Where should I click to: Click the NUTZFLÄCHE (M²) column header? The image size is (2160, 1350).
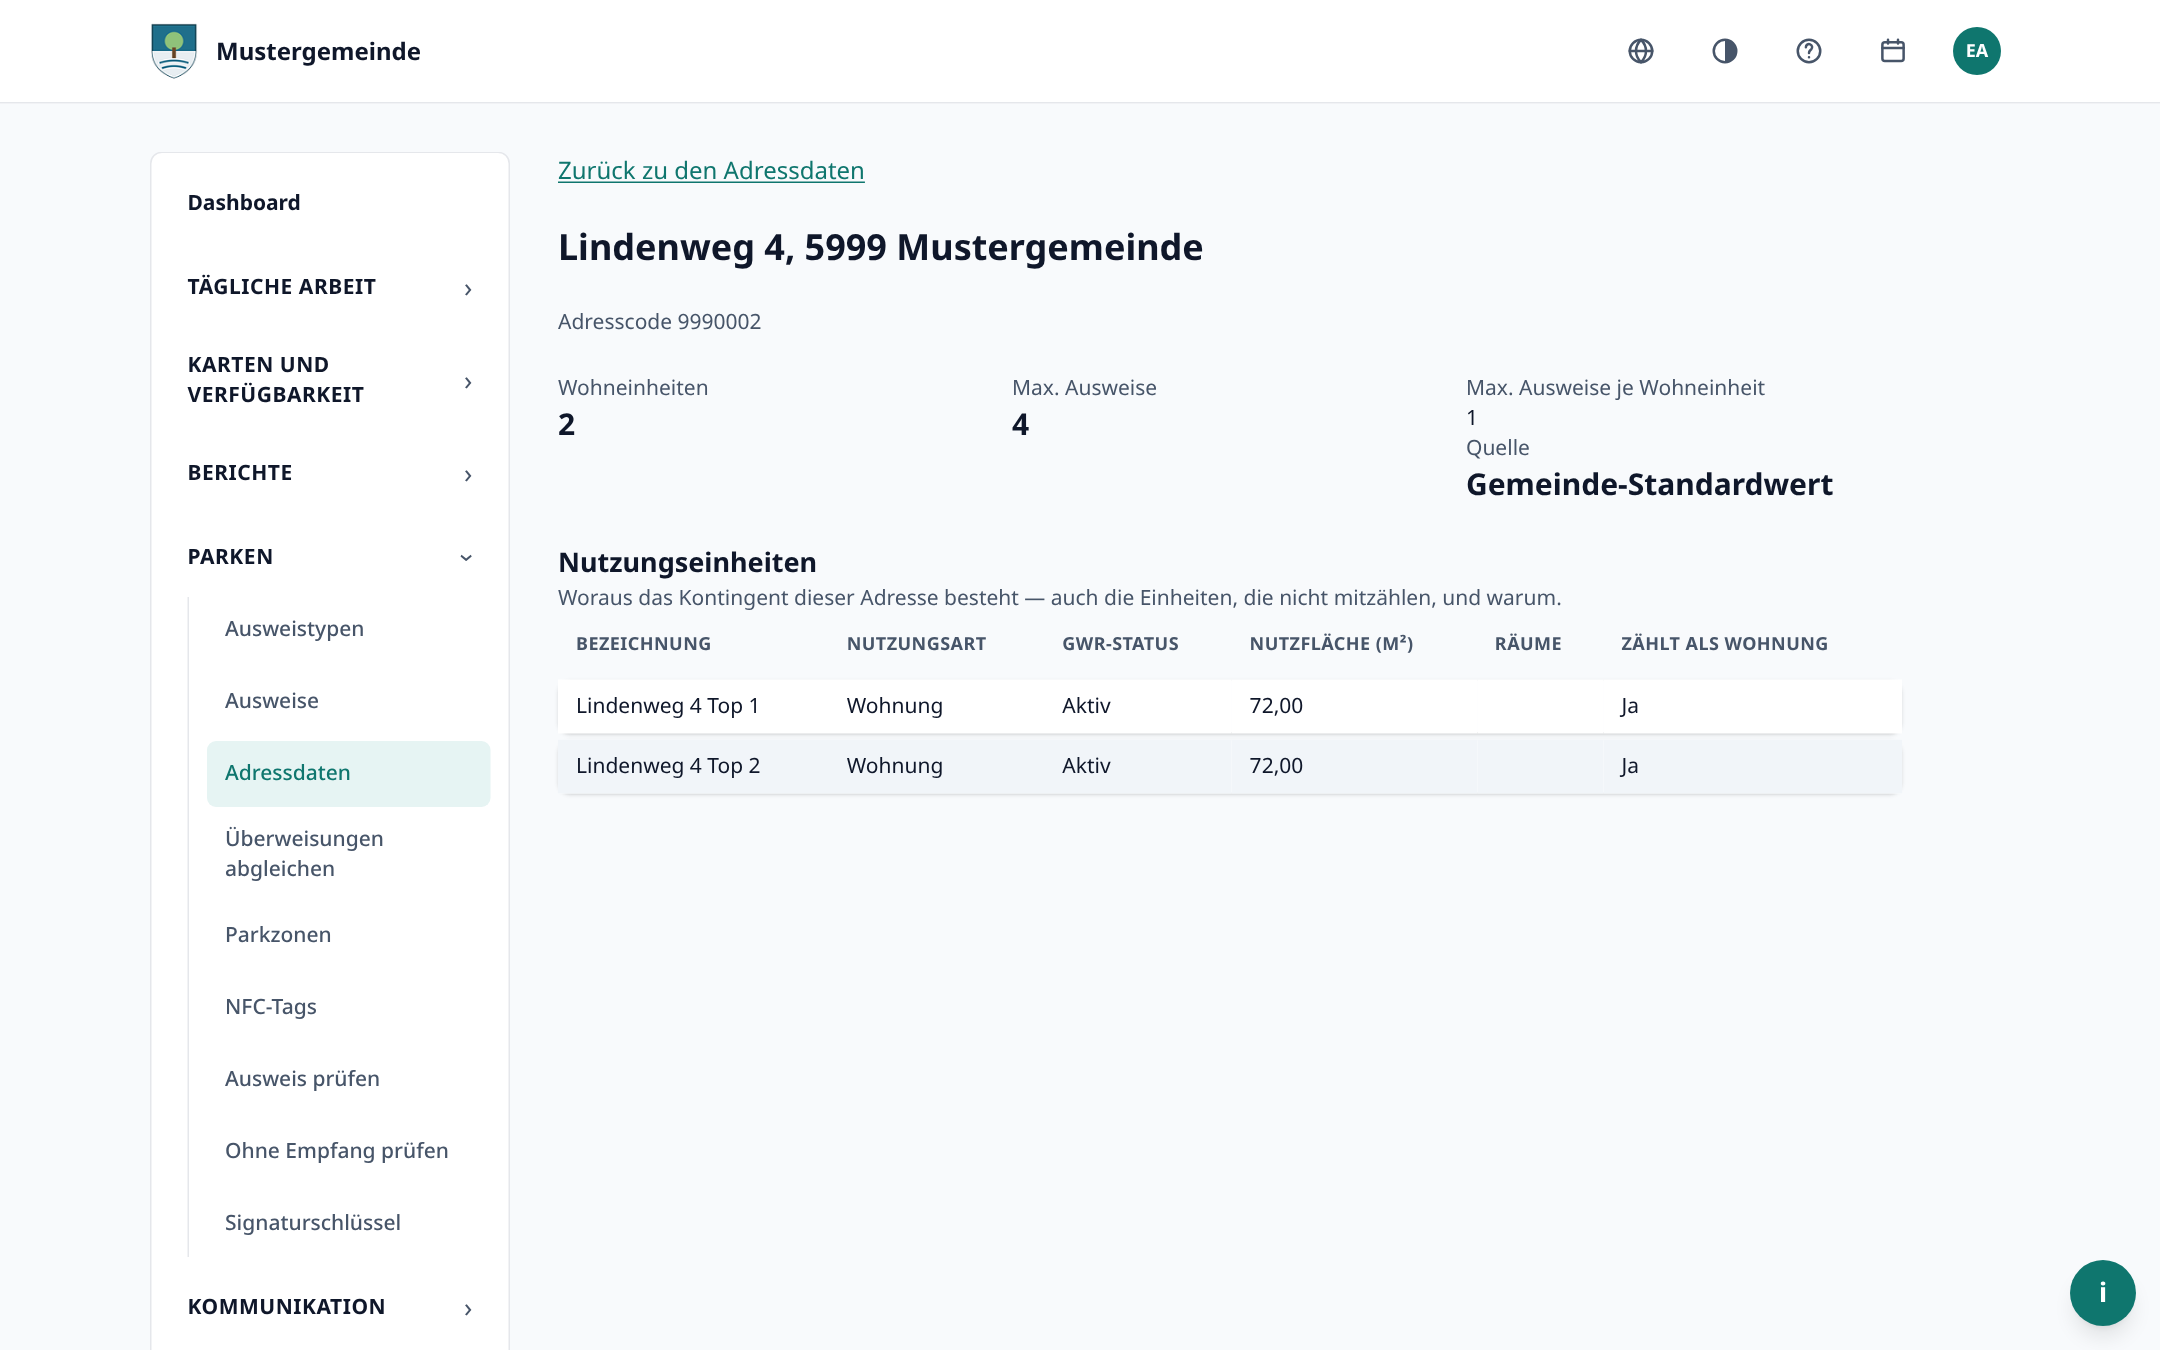[x=1331, y=644]
